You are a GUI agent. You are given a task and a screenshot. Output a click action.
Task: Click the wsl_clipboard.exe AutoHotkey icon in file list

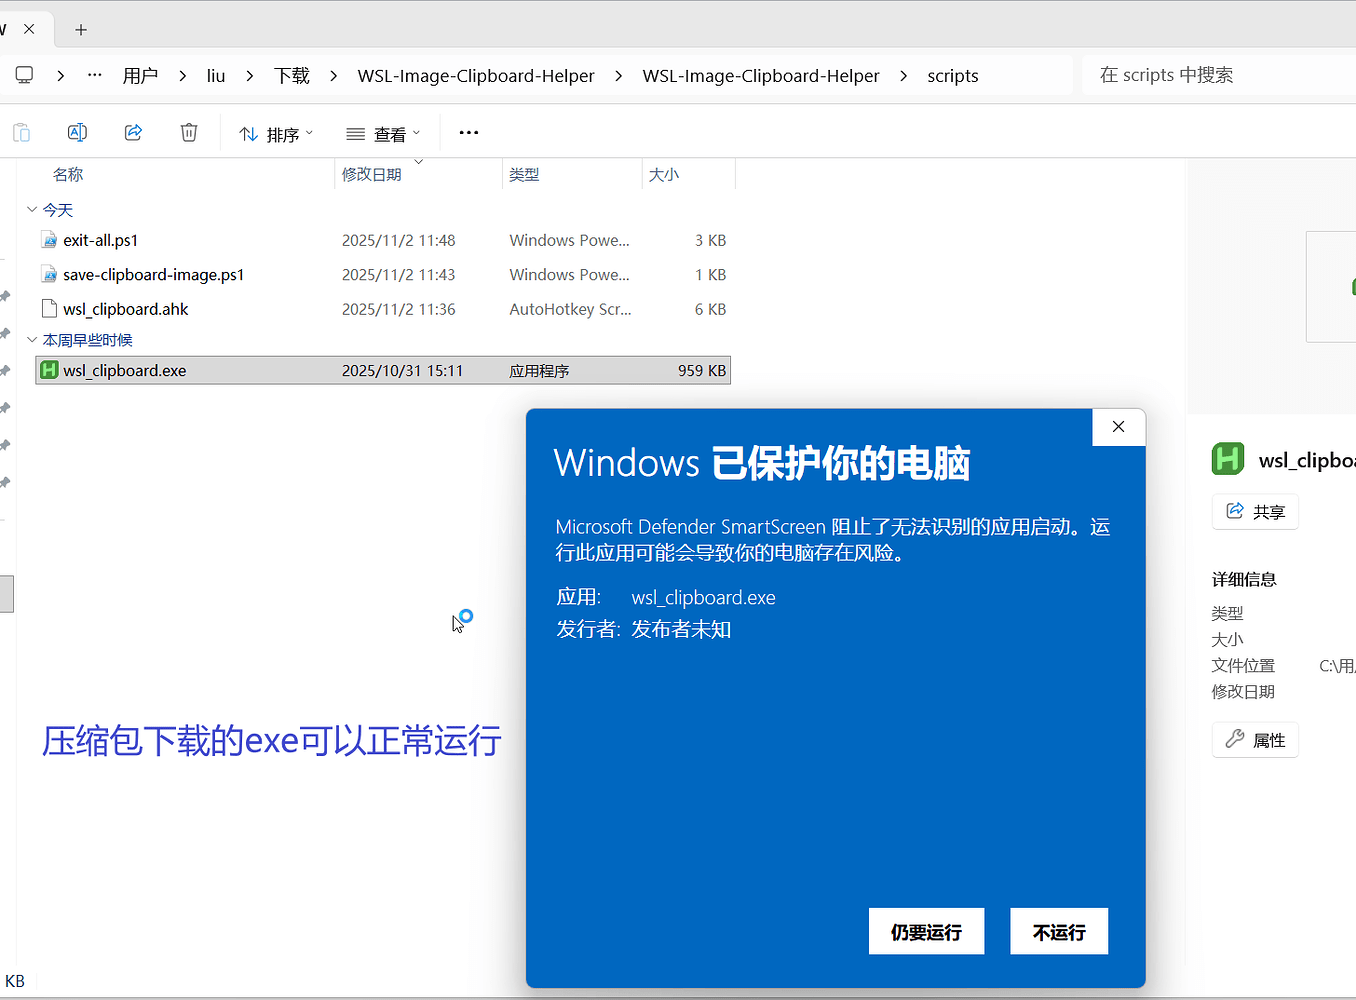49,370
